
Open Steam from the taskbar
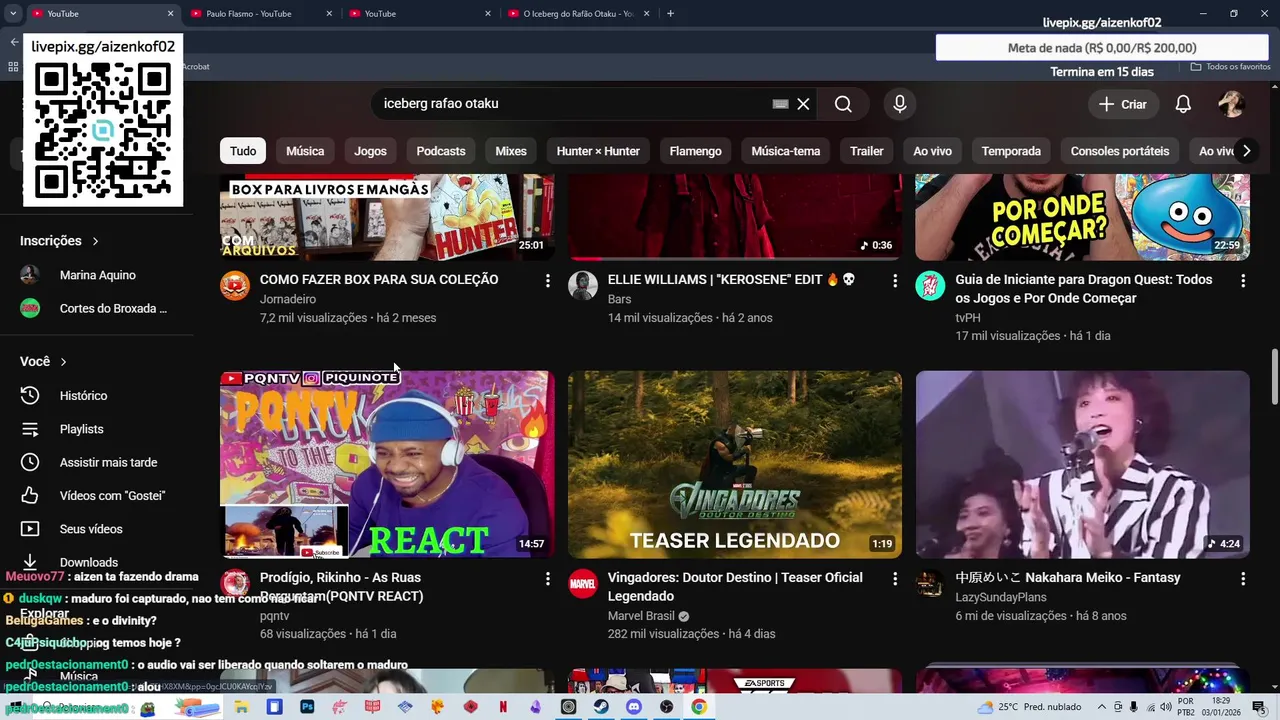click(601, 707)
